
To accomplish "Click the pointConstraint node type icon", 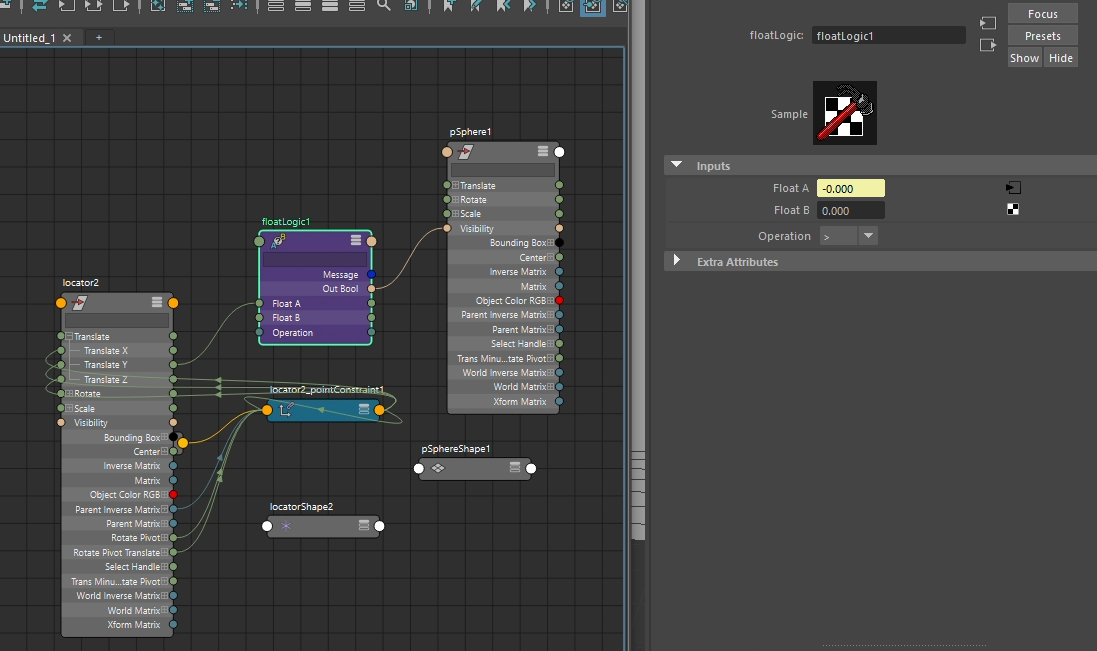I will pyautogui.click(x=286, y=410).
